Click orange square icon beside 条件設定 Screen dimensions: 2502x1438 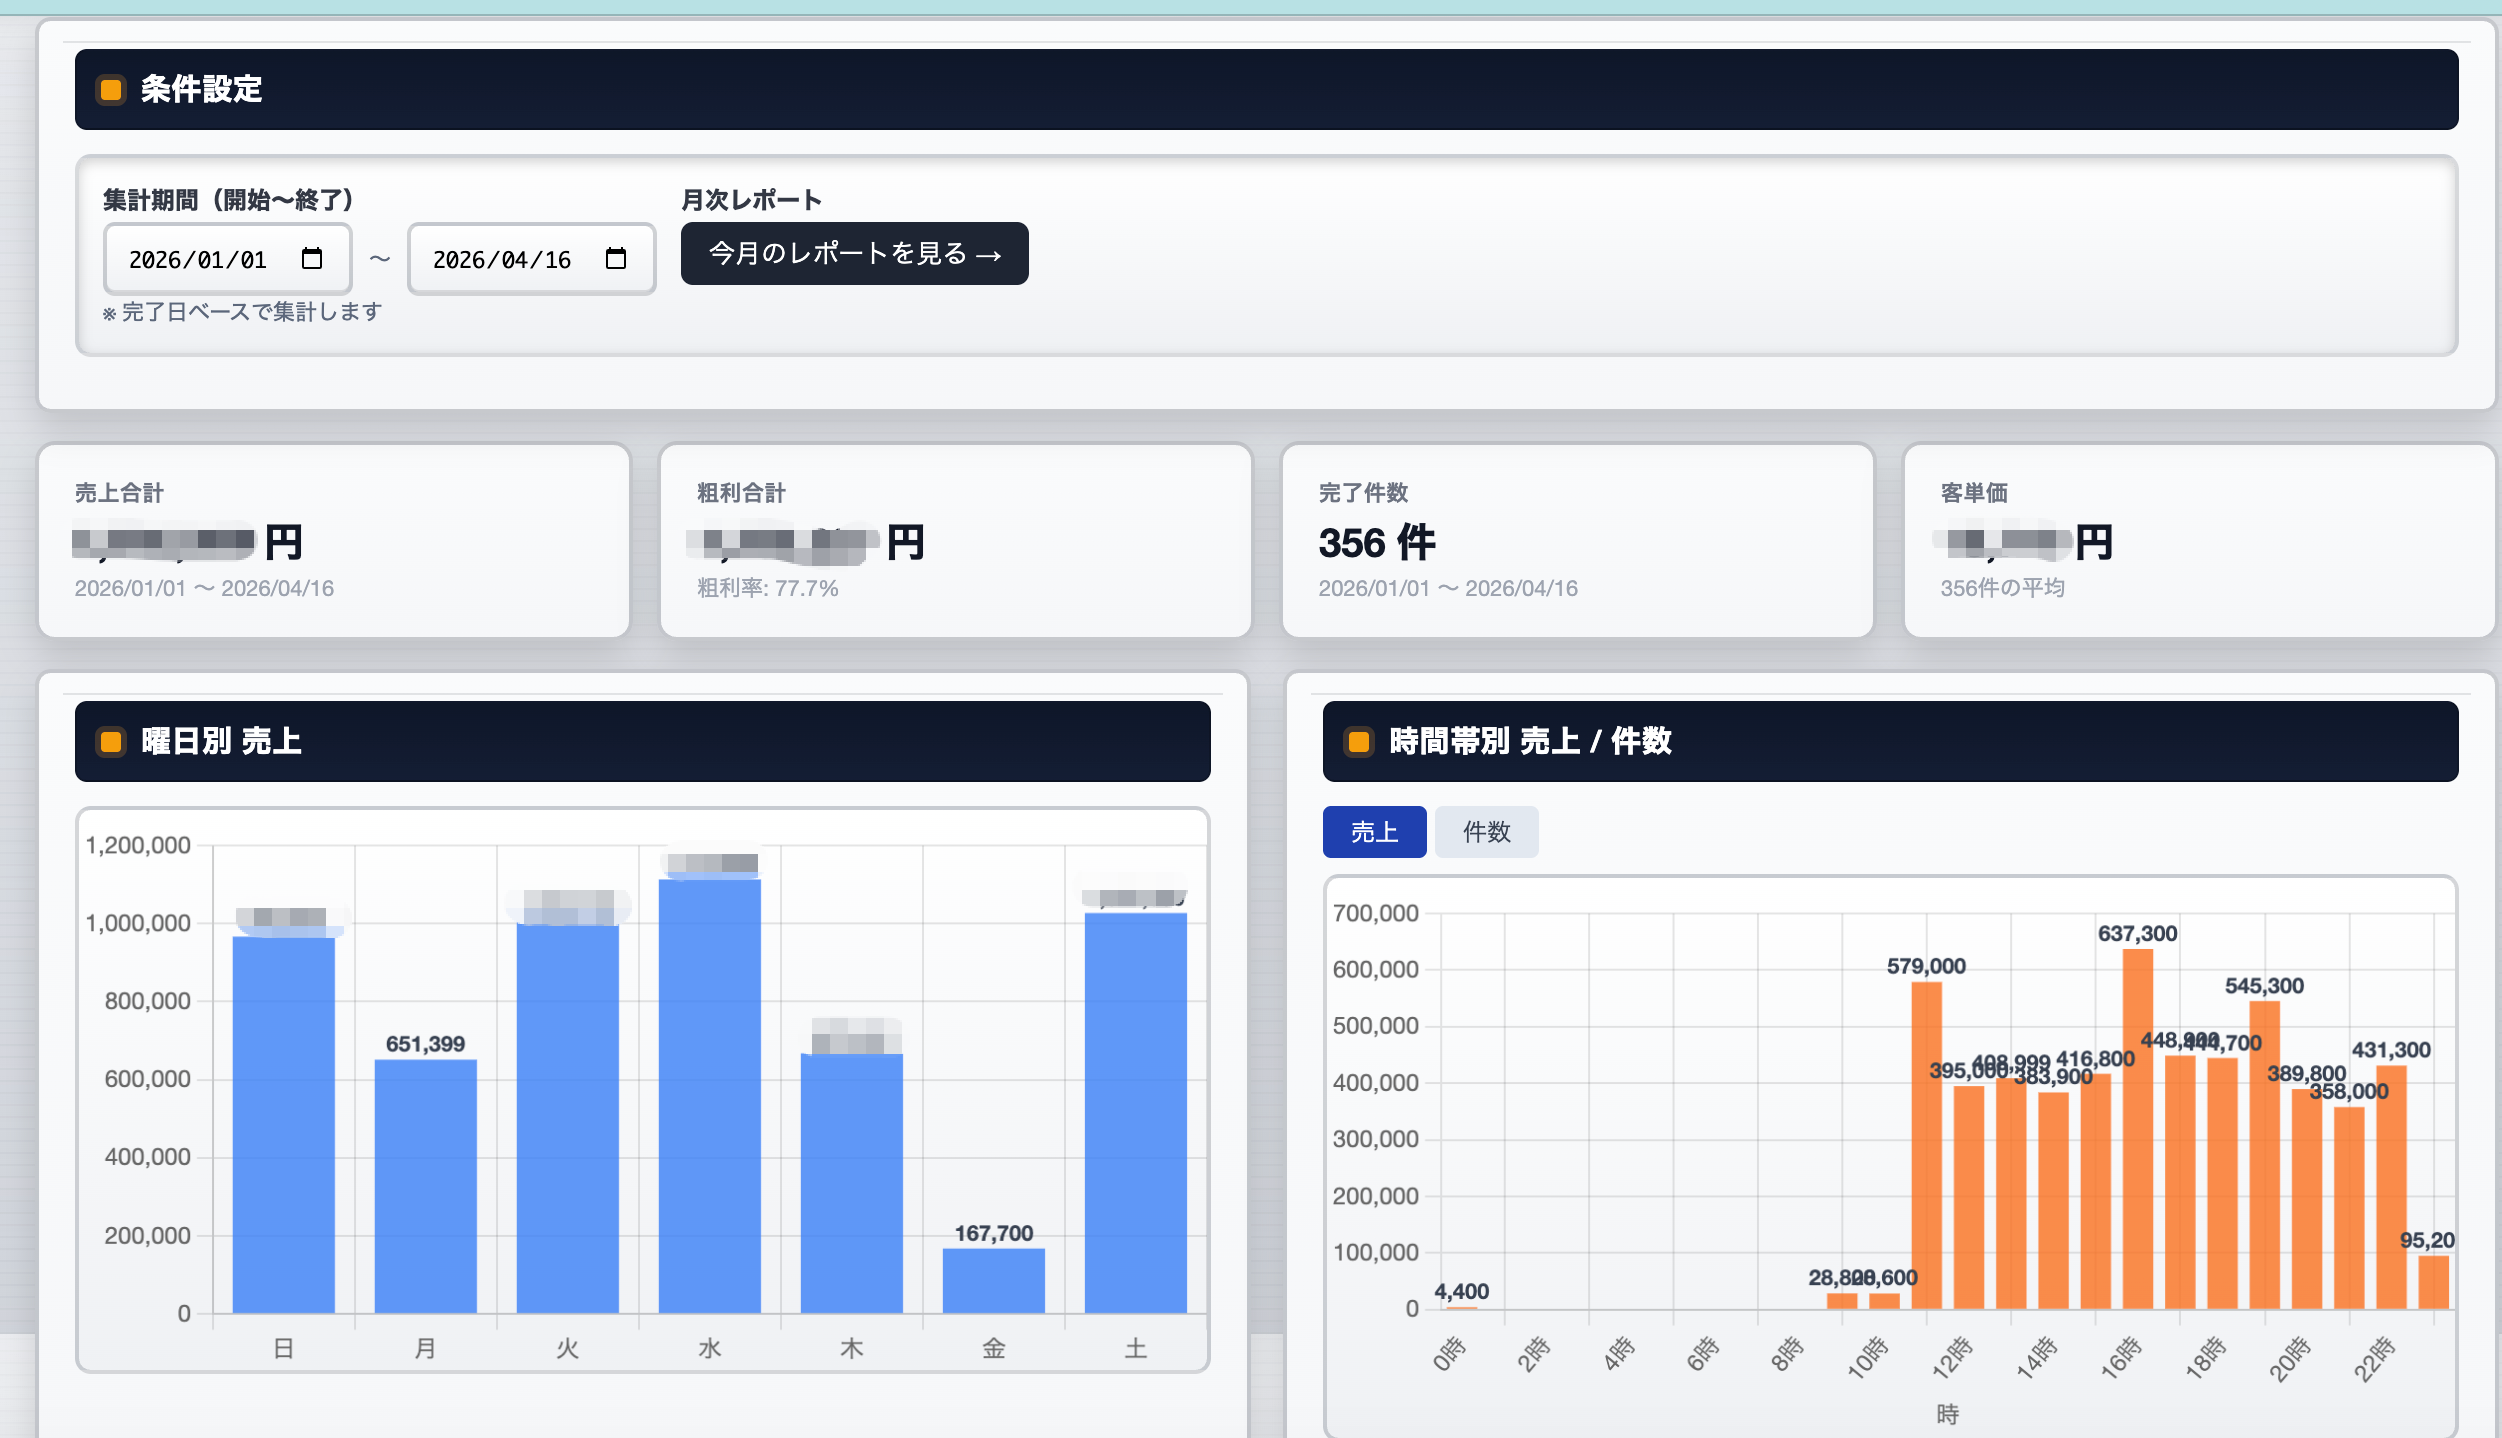click(x=111, y=90)
